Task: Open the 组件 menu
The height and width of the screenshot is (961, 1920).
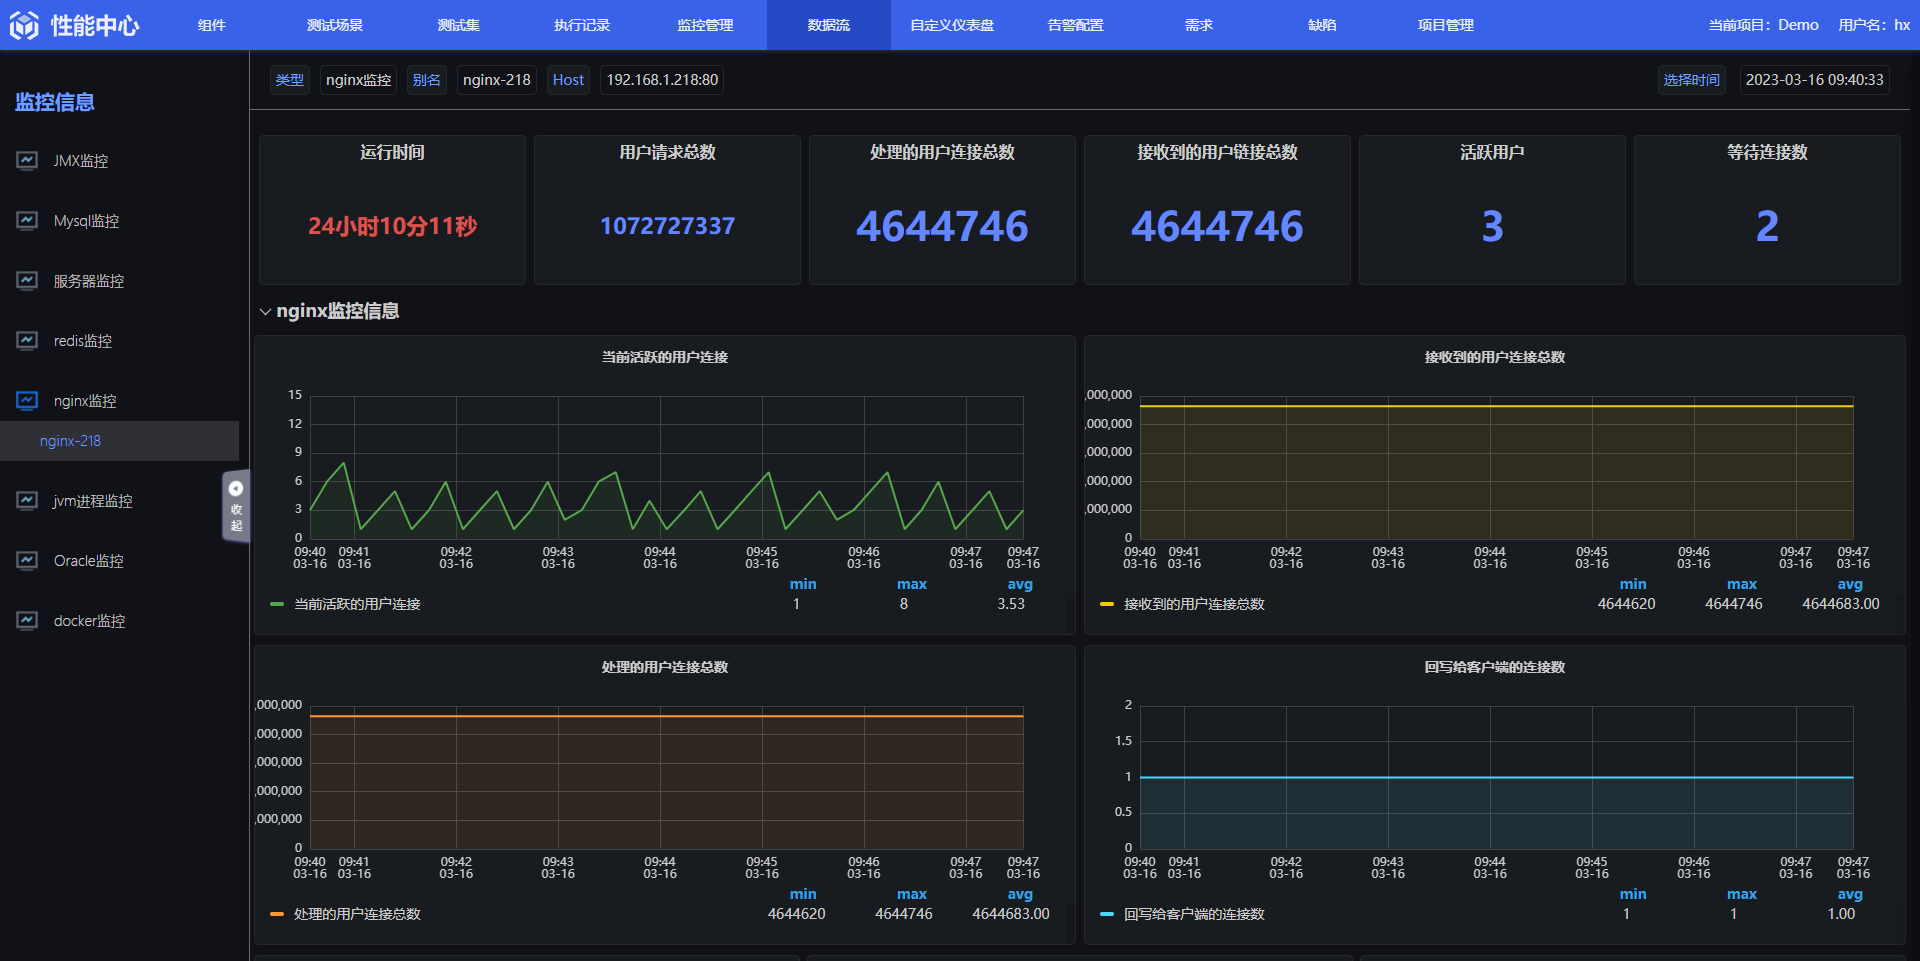Action: pyautogui.click(x=212, y=25)
